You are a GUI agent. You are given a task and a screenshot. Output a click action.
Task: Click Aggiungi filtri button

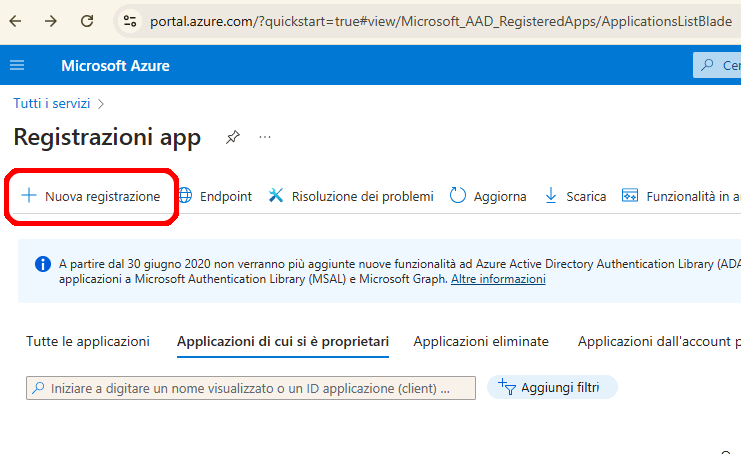tap(552, 387)
